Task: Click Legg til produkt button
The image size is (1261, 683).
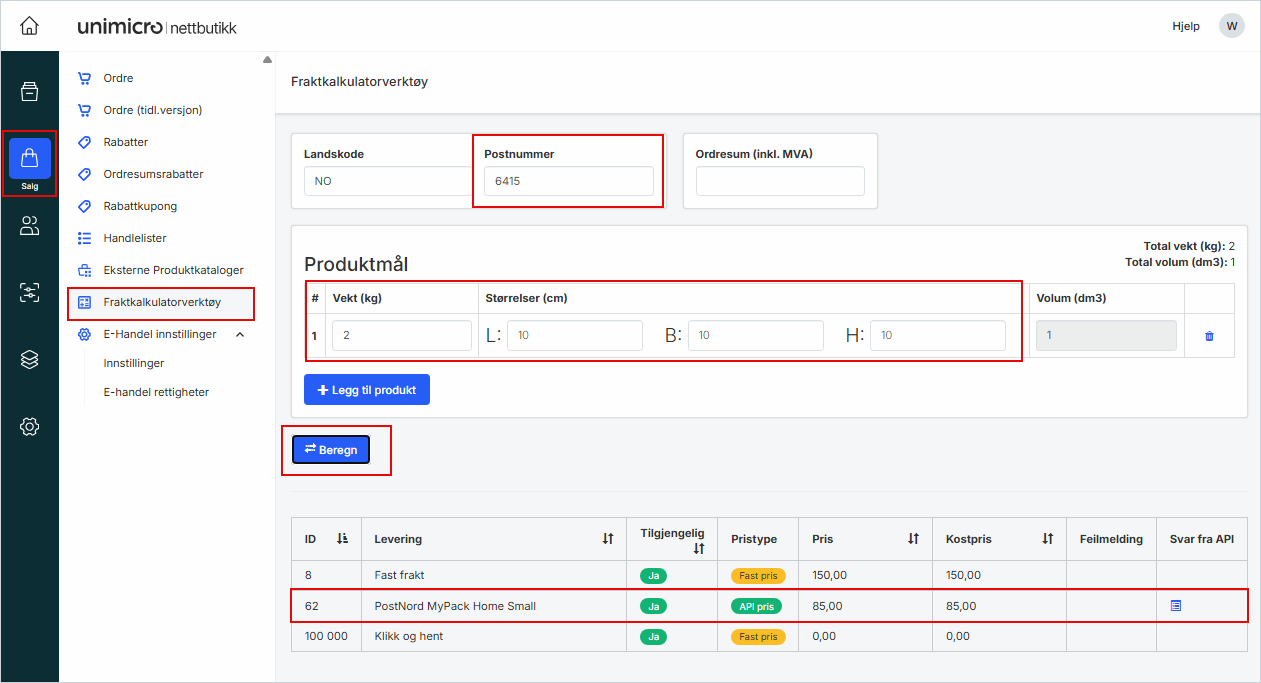Action: coord(366,390)
